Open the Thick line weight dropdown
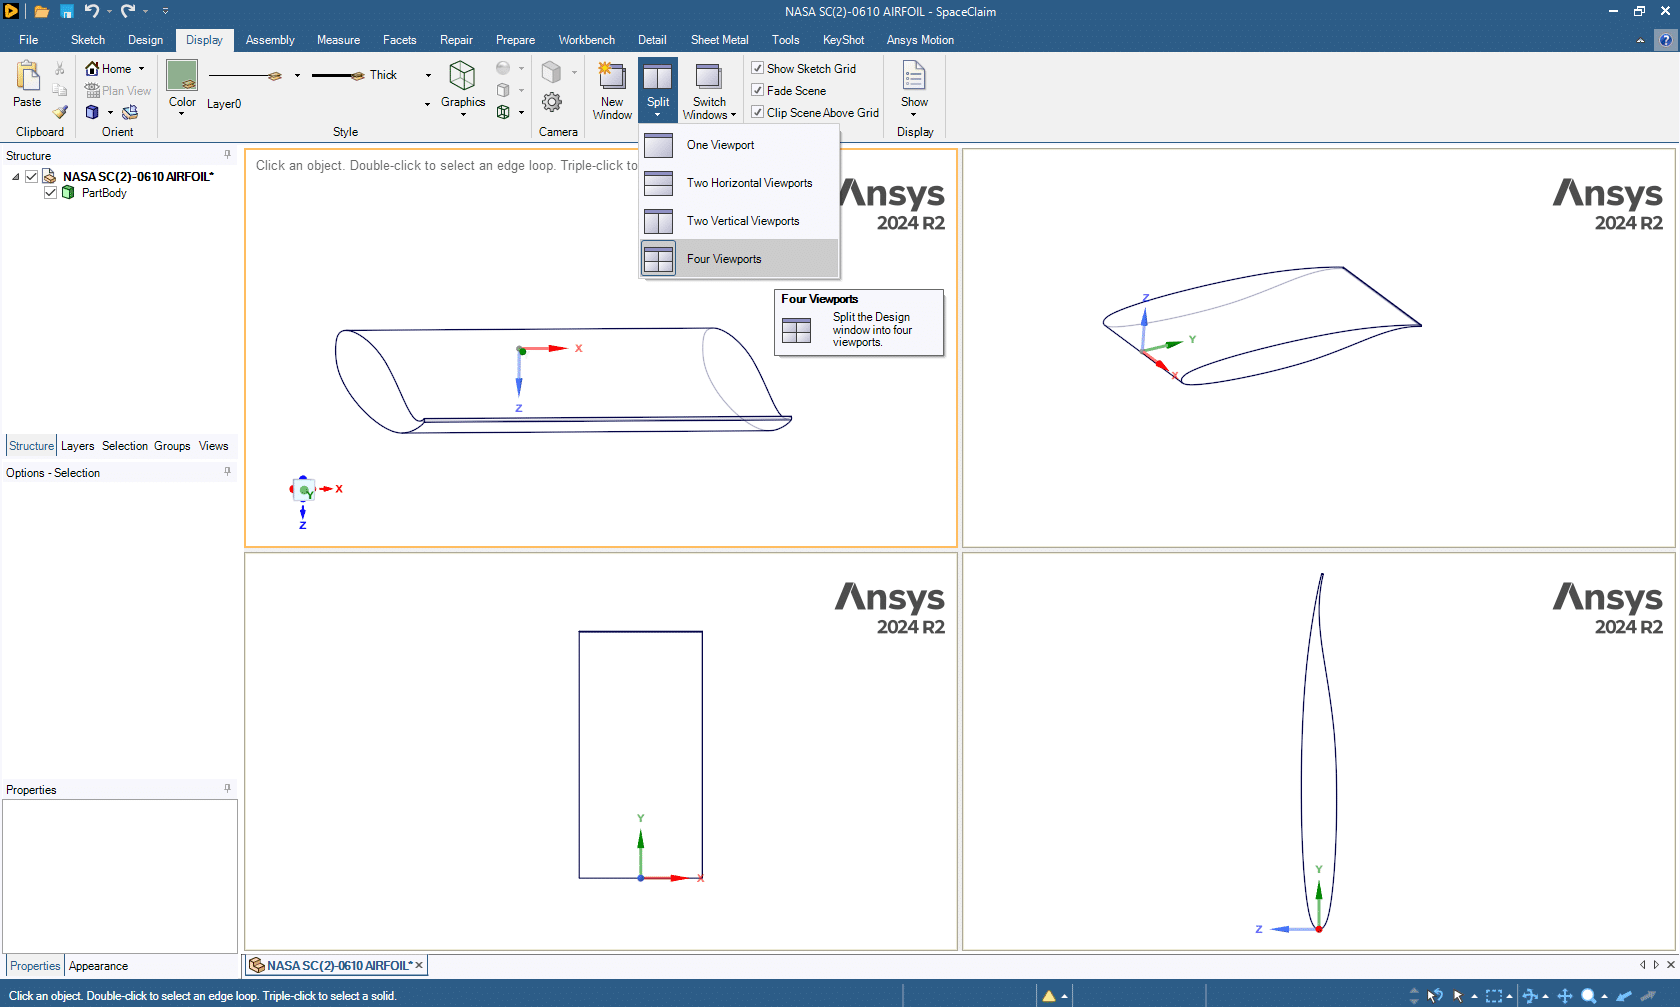Viewport: 1680px width, 1007px height. pos(428,75)
